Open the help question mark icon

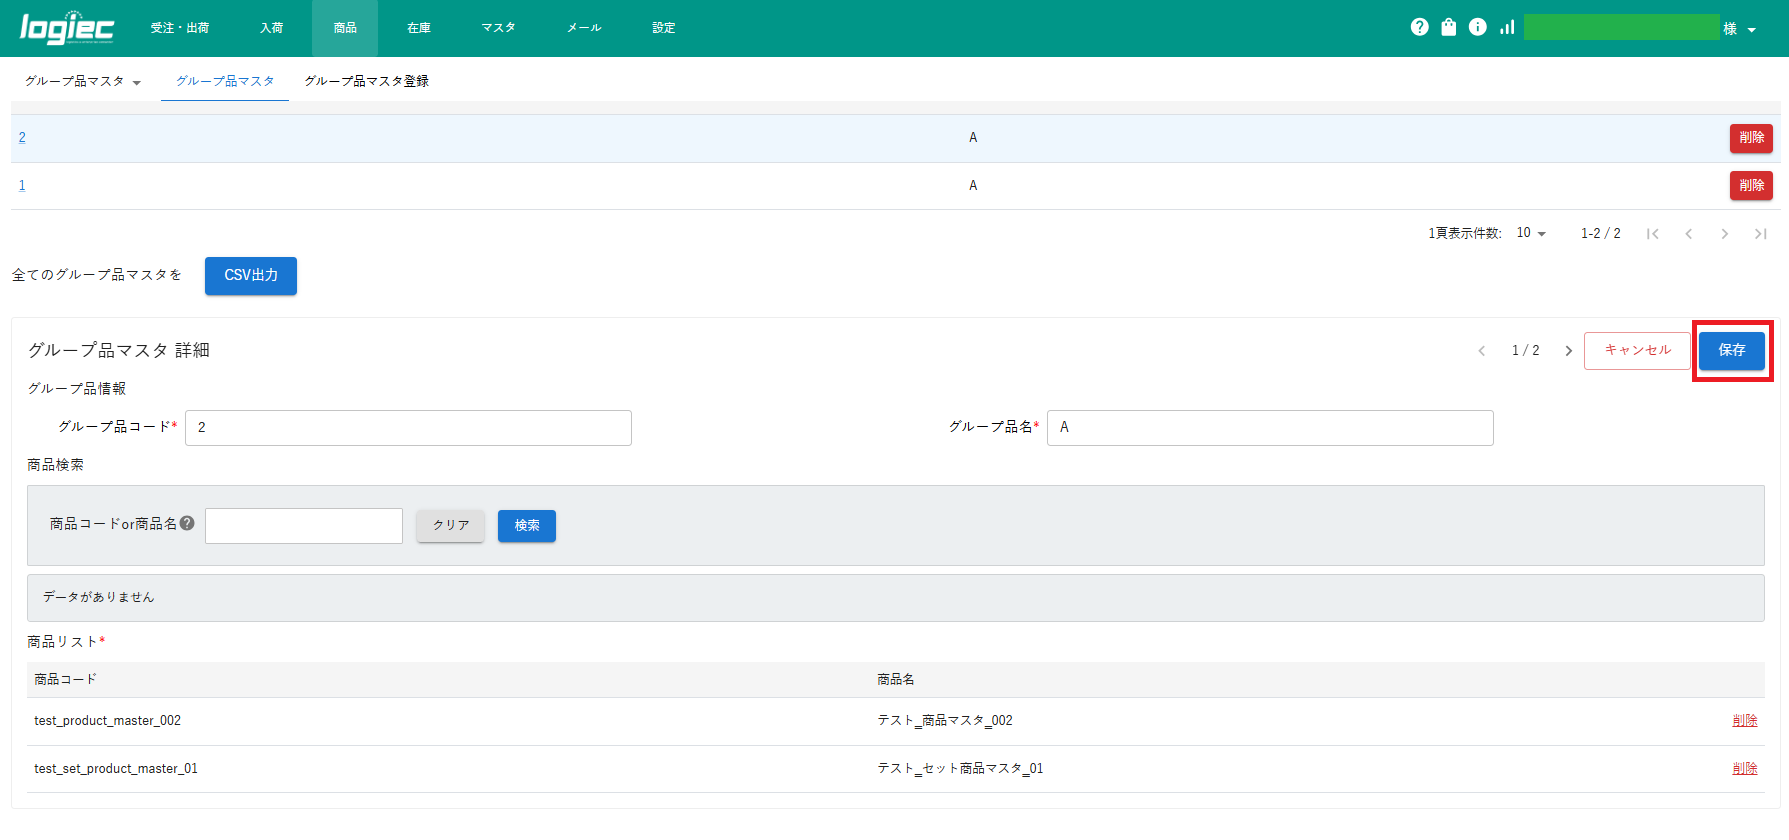[x=1419, y=27]
